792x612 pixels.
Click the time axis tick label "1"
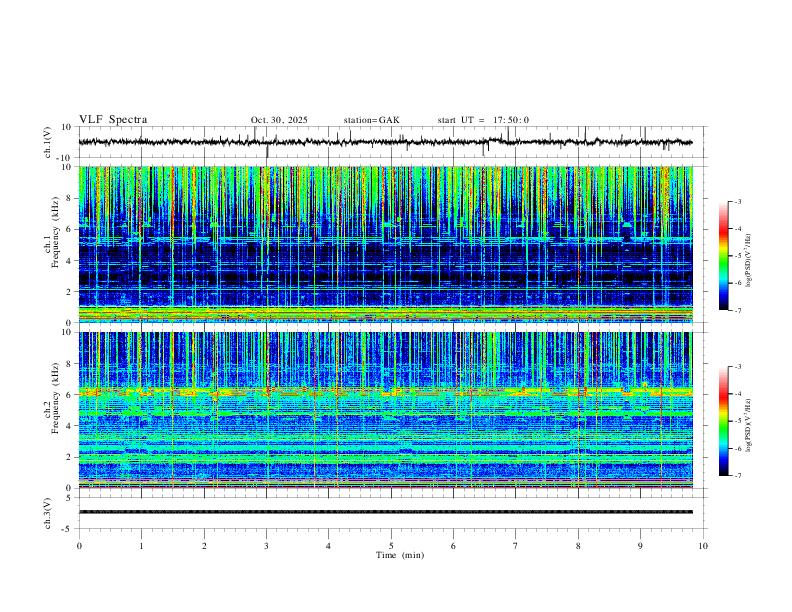[x=141, y=546]
